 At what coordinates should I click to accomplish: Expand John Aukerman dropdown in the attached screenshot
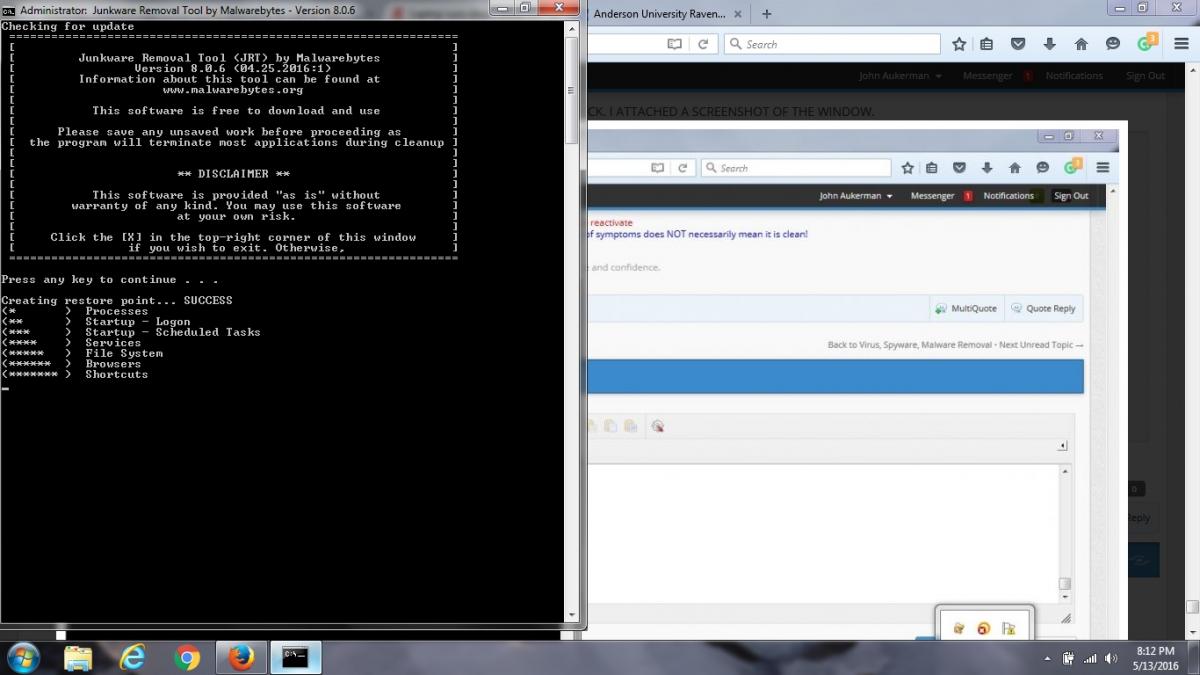coord(856,196)
